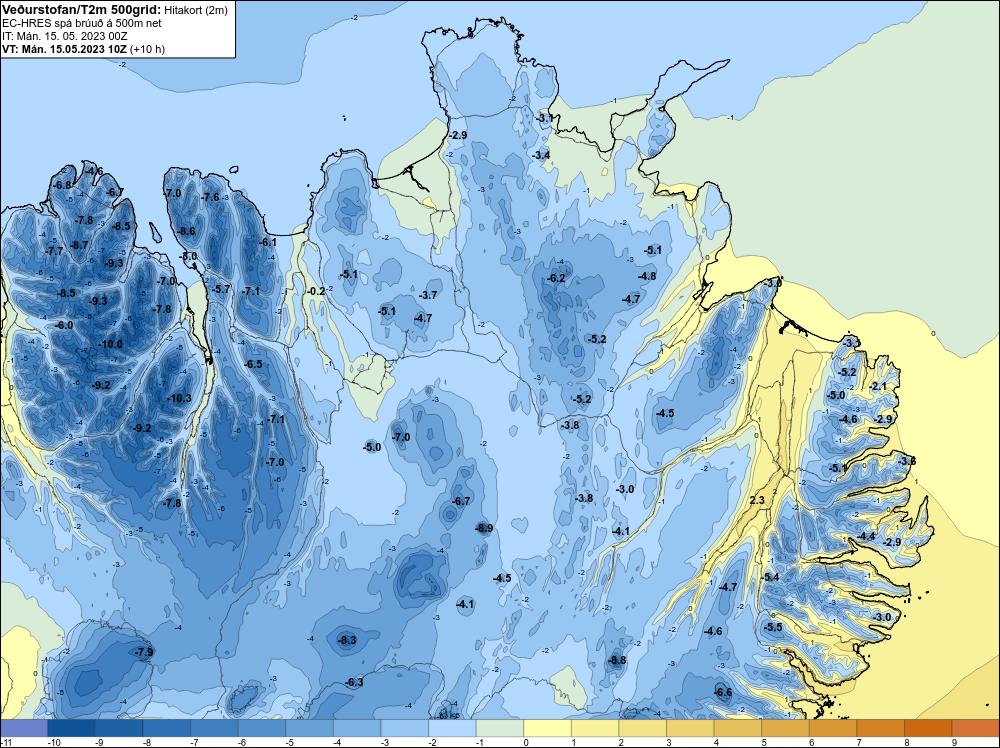Click the 2.3 positive temperature label
Image resolution: width=1000 pixels, height=748 pixels.
[757, 501]
